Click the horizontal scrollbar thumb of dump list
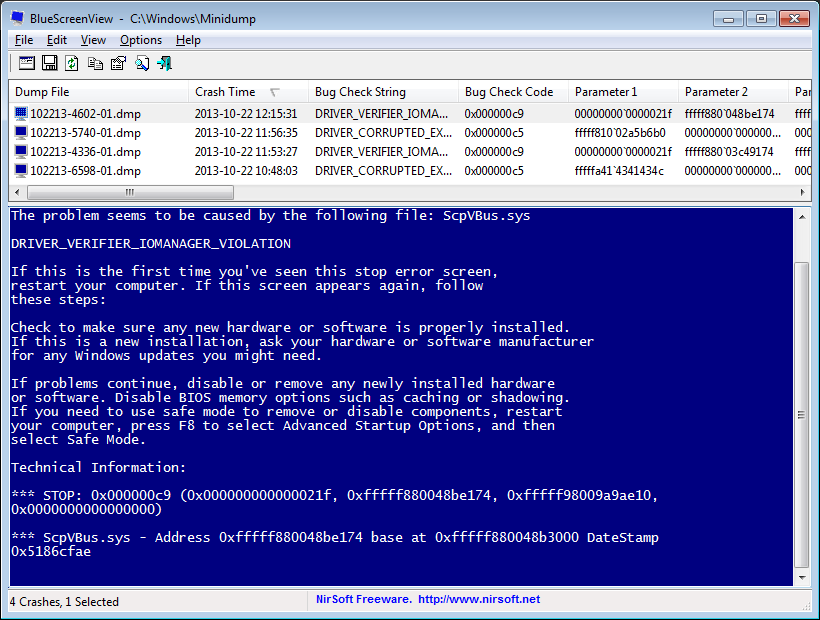The width and height of the screenshot is (820, 620). point(130,192)
